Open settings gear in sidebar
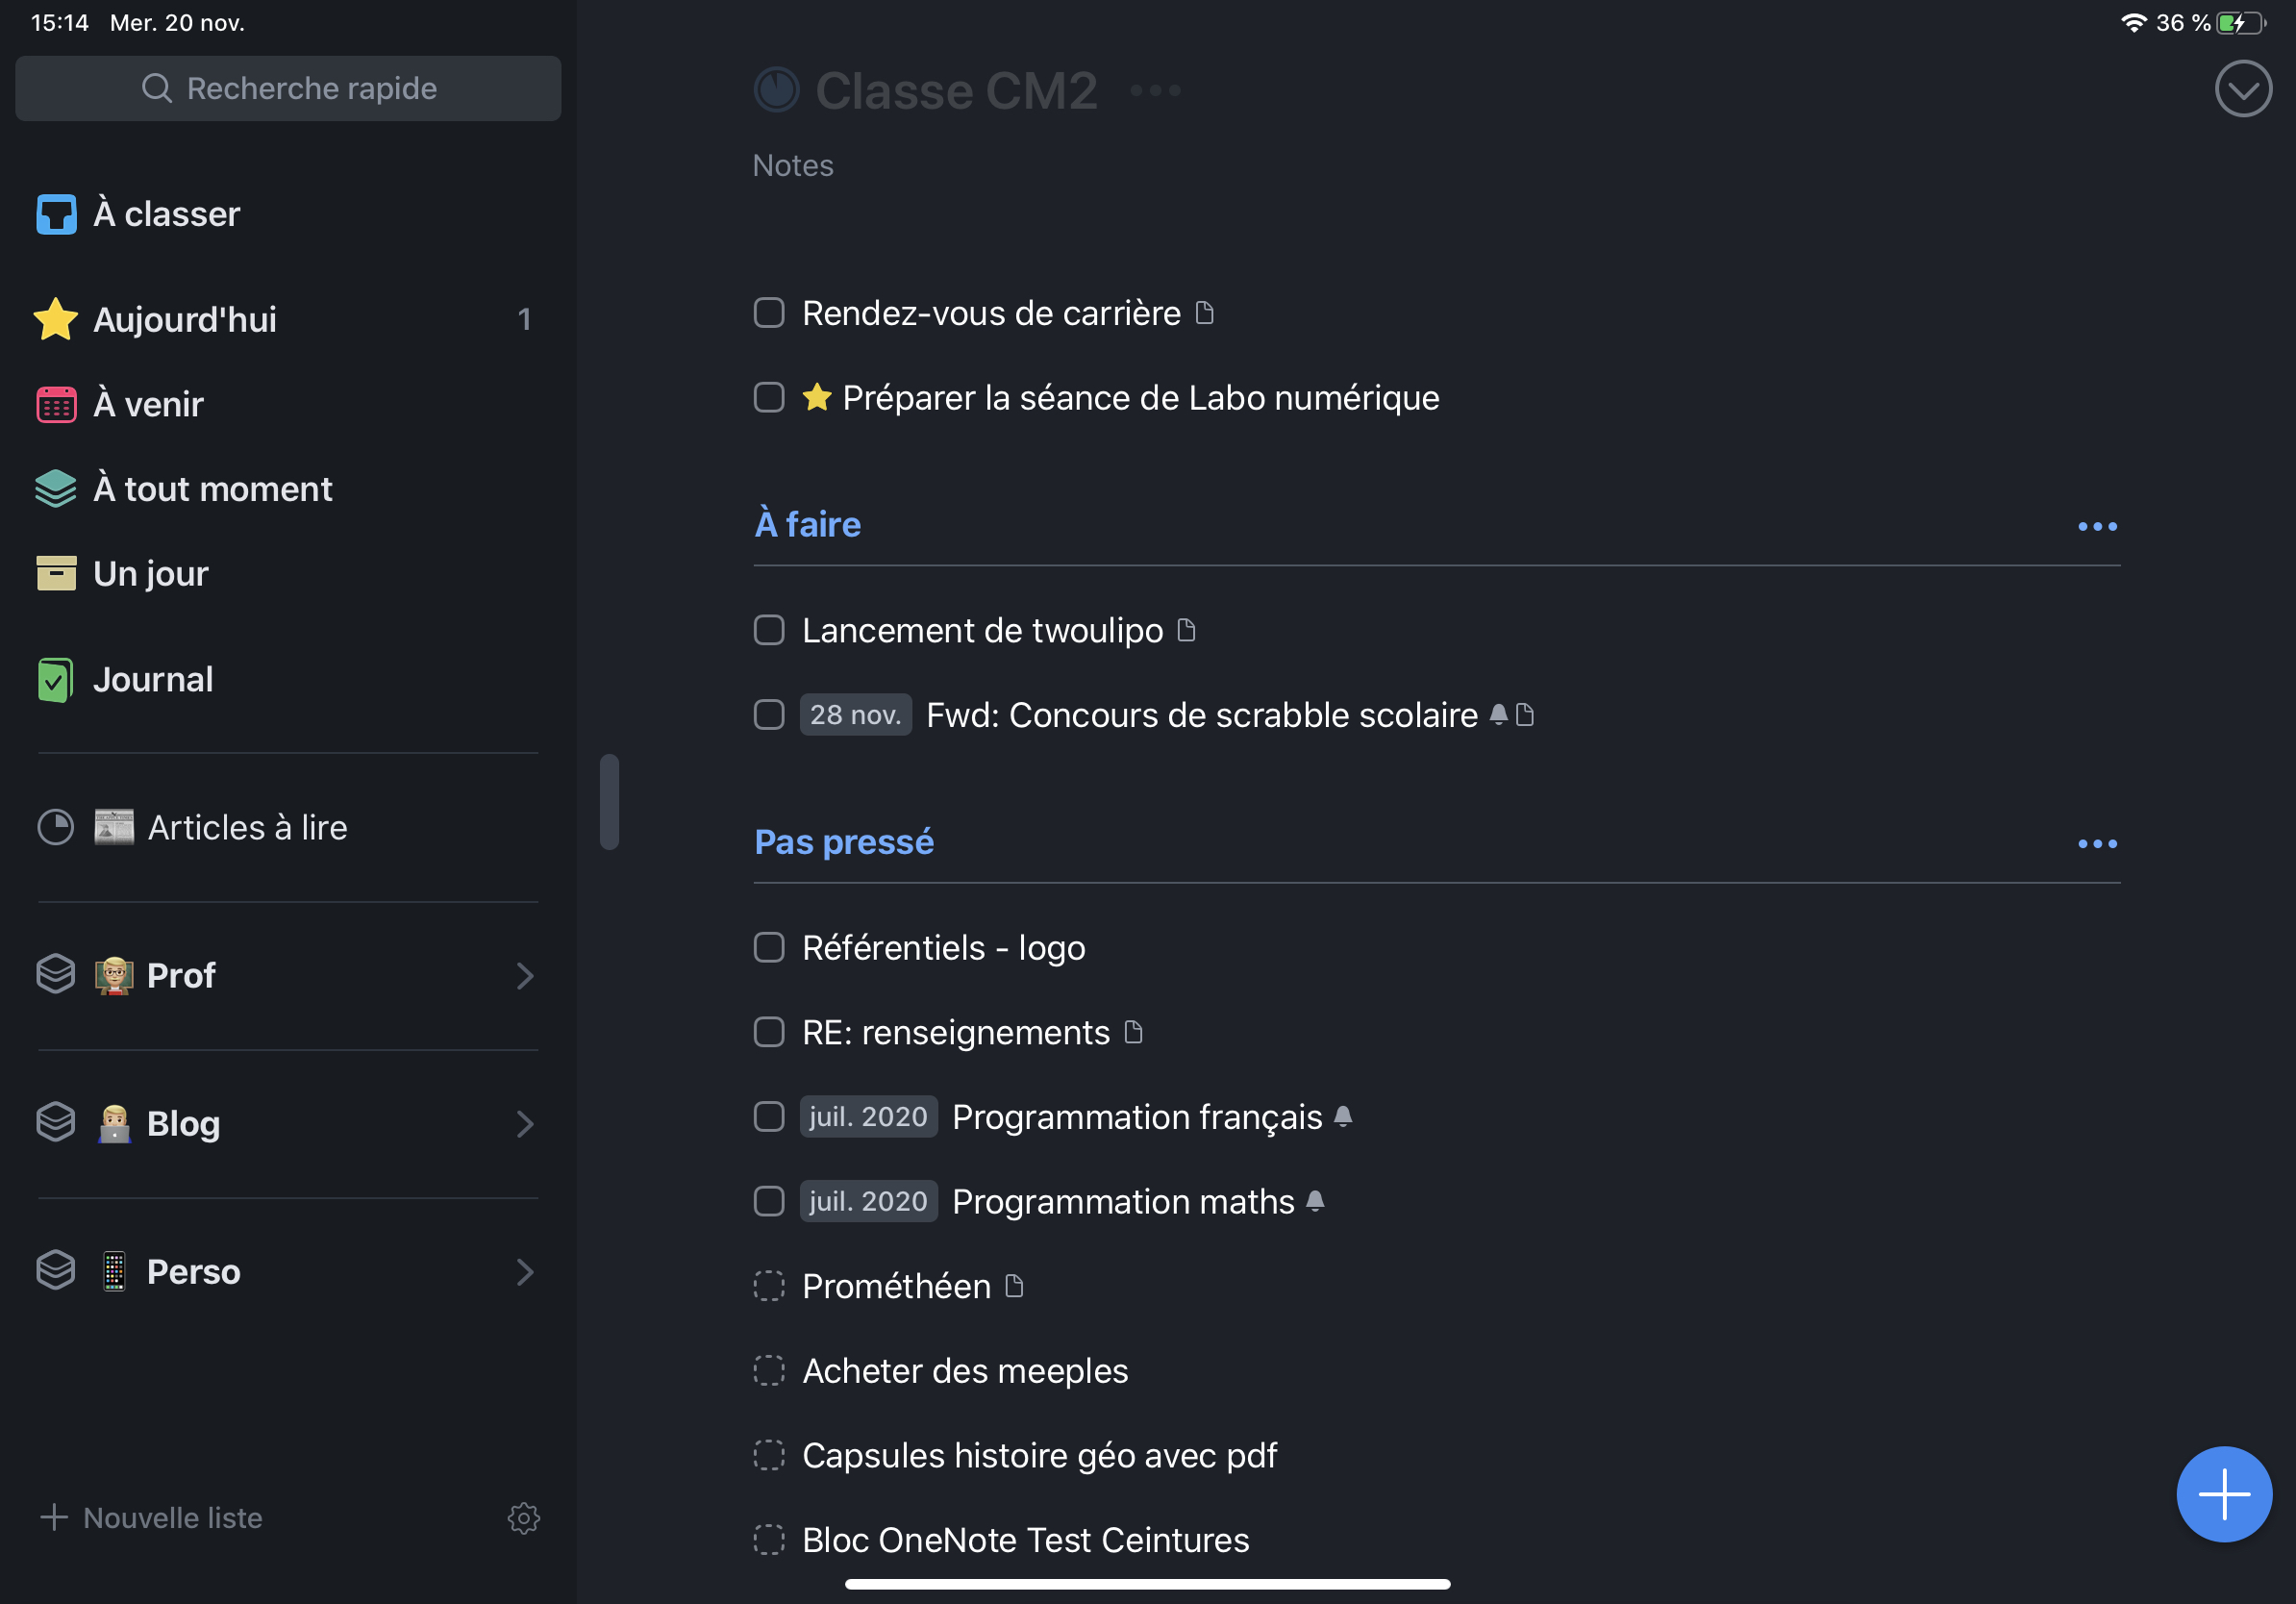The image size is (2296, 1604). coord(523,1518)
